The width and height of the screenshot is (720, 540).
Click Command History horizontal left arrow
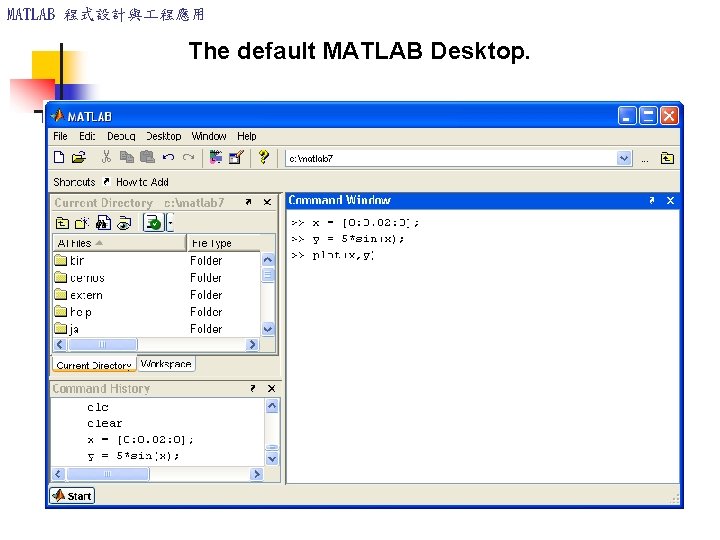[x=58, y=474]
